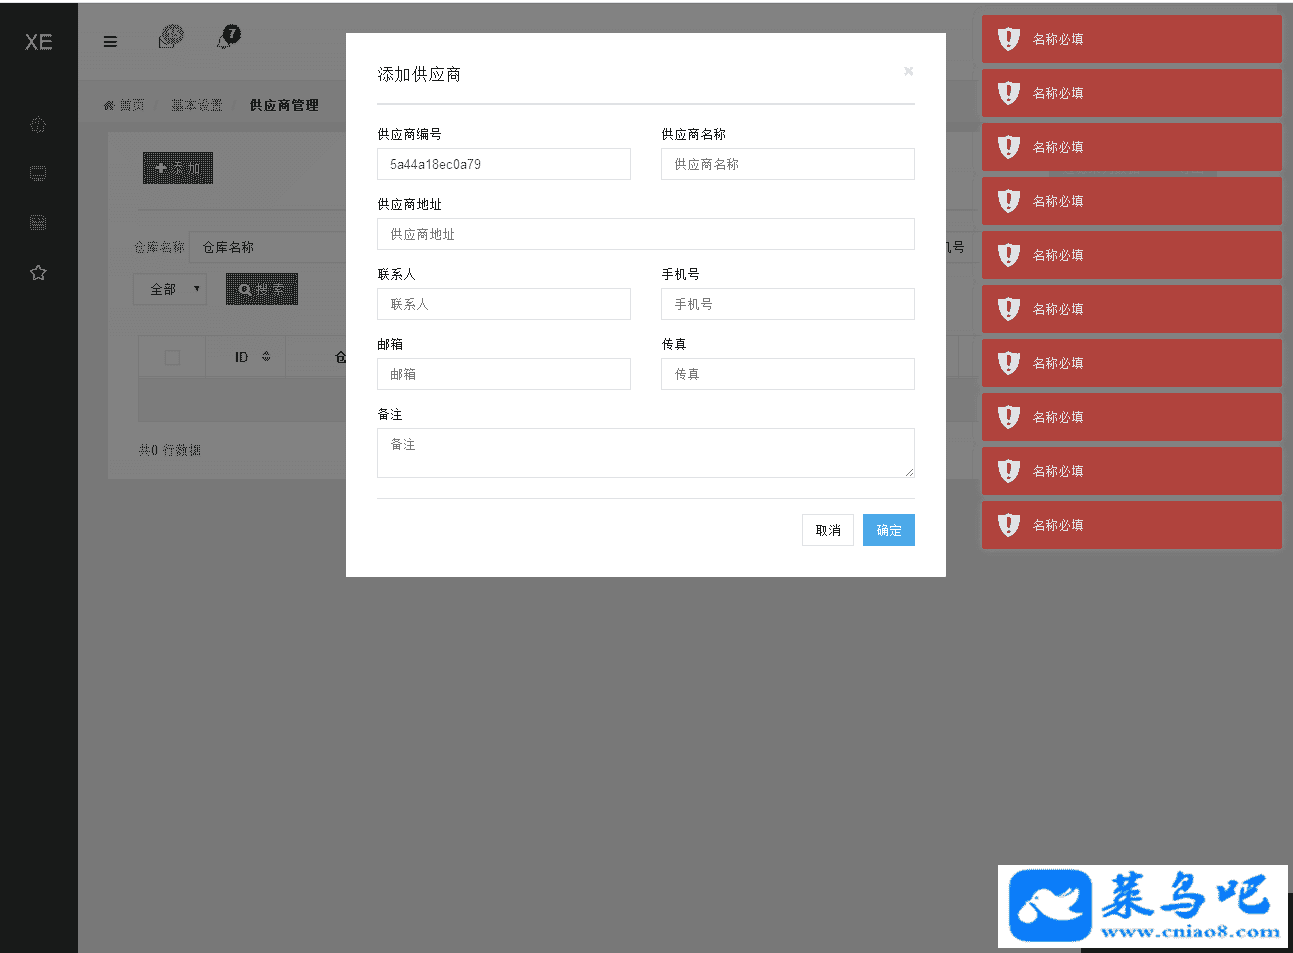Image resolution: width=1293 pixels, height=953 pixels.
Task: Click the XE logo in the sidebar
Action: tap(39, 42)
